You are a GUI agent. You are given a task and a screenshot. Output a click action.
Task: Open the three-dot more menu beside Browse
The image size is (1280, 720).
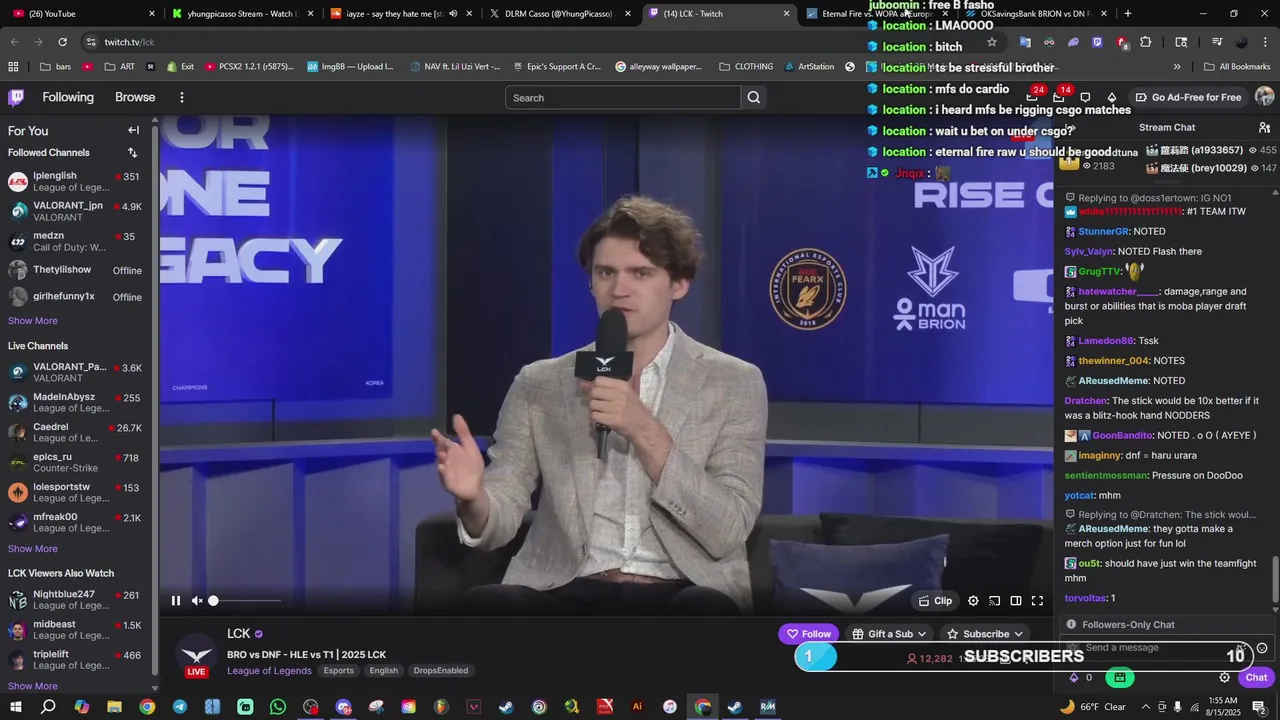[182, 97]
